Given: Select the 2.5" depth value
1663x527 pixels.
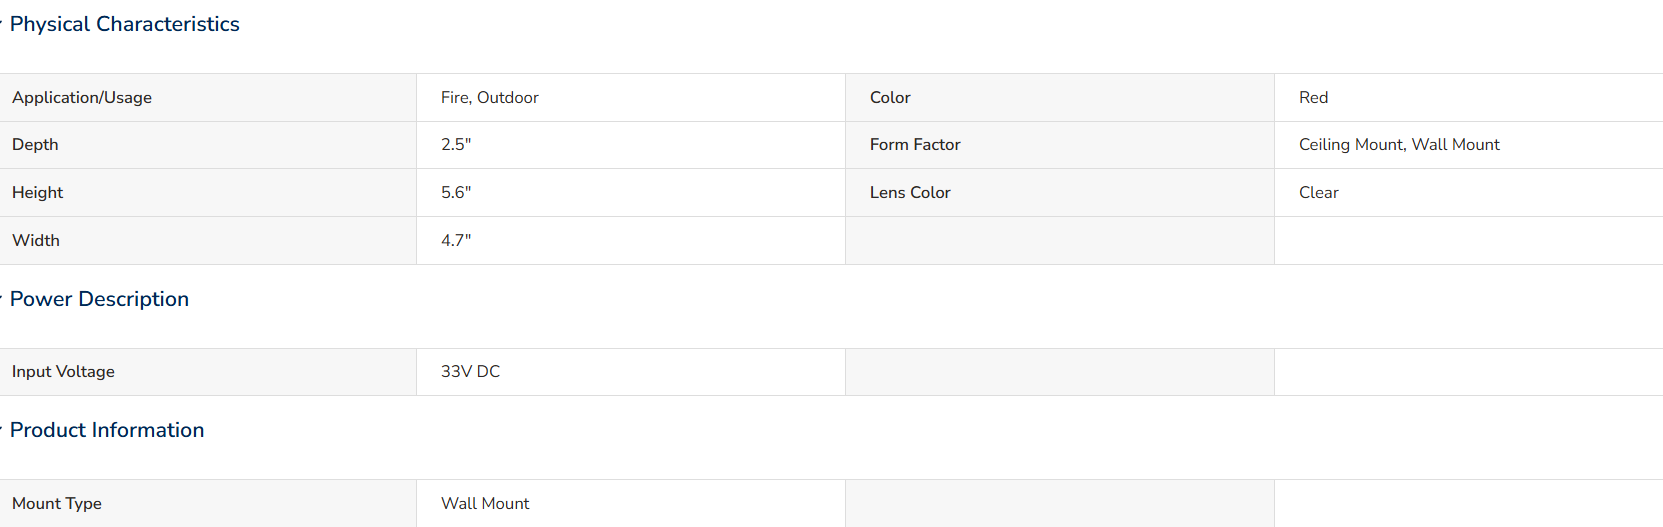Looking at the screenshot, I should pos(456,145).
